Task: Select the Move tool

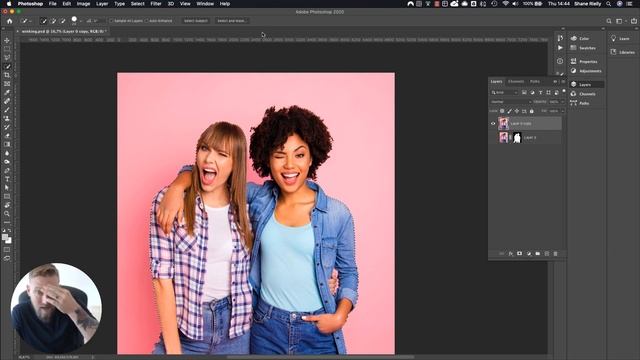Action: point(7,40)
